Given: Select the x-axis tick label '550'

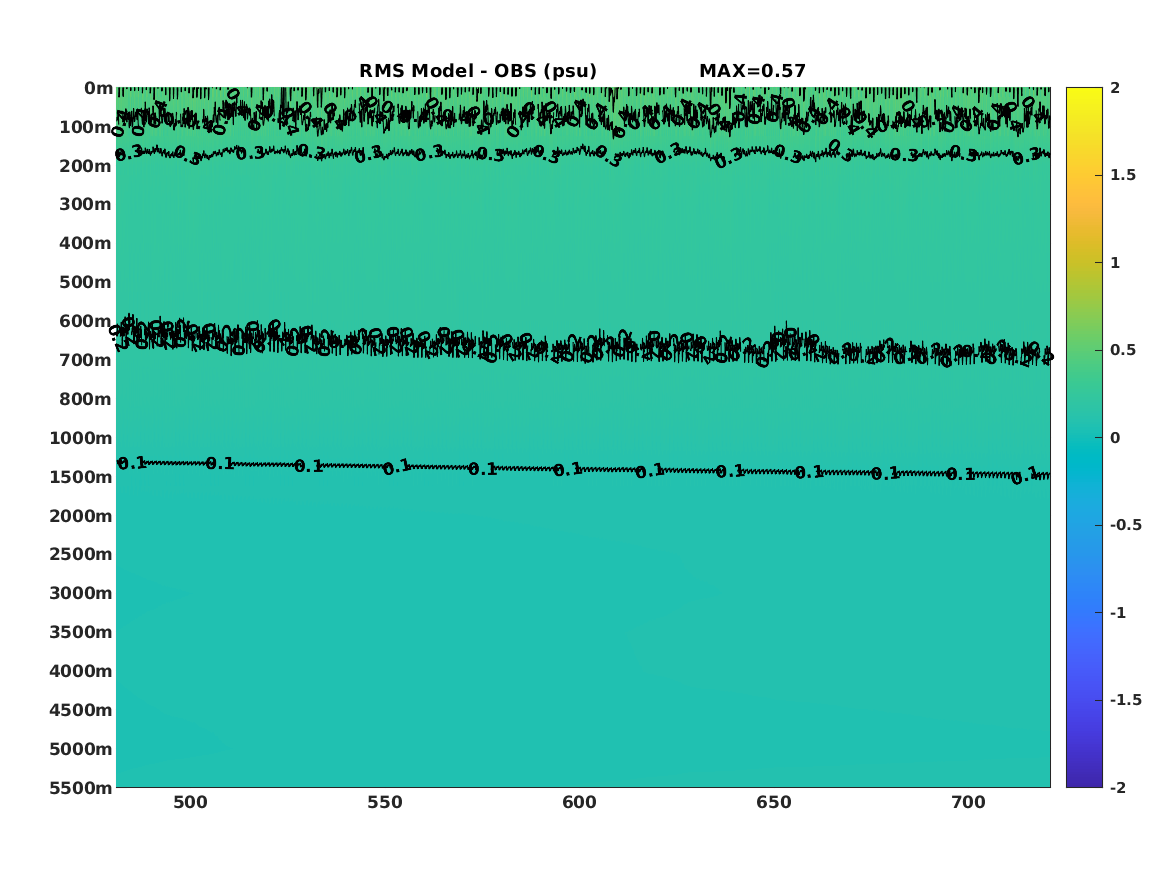Looking at the screenshot, I should [x=385, y=803].
